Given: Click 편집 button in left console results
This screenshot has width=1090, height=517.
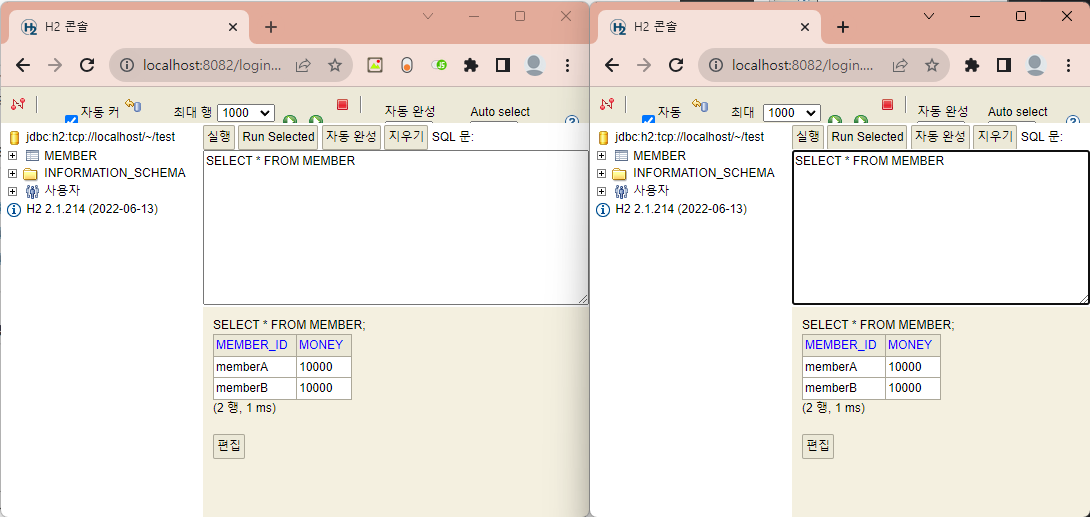Looking at the screenshot, I should tap(229, 446).
